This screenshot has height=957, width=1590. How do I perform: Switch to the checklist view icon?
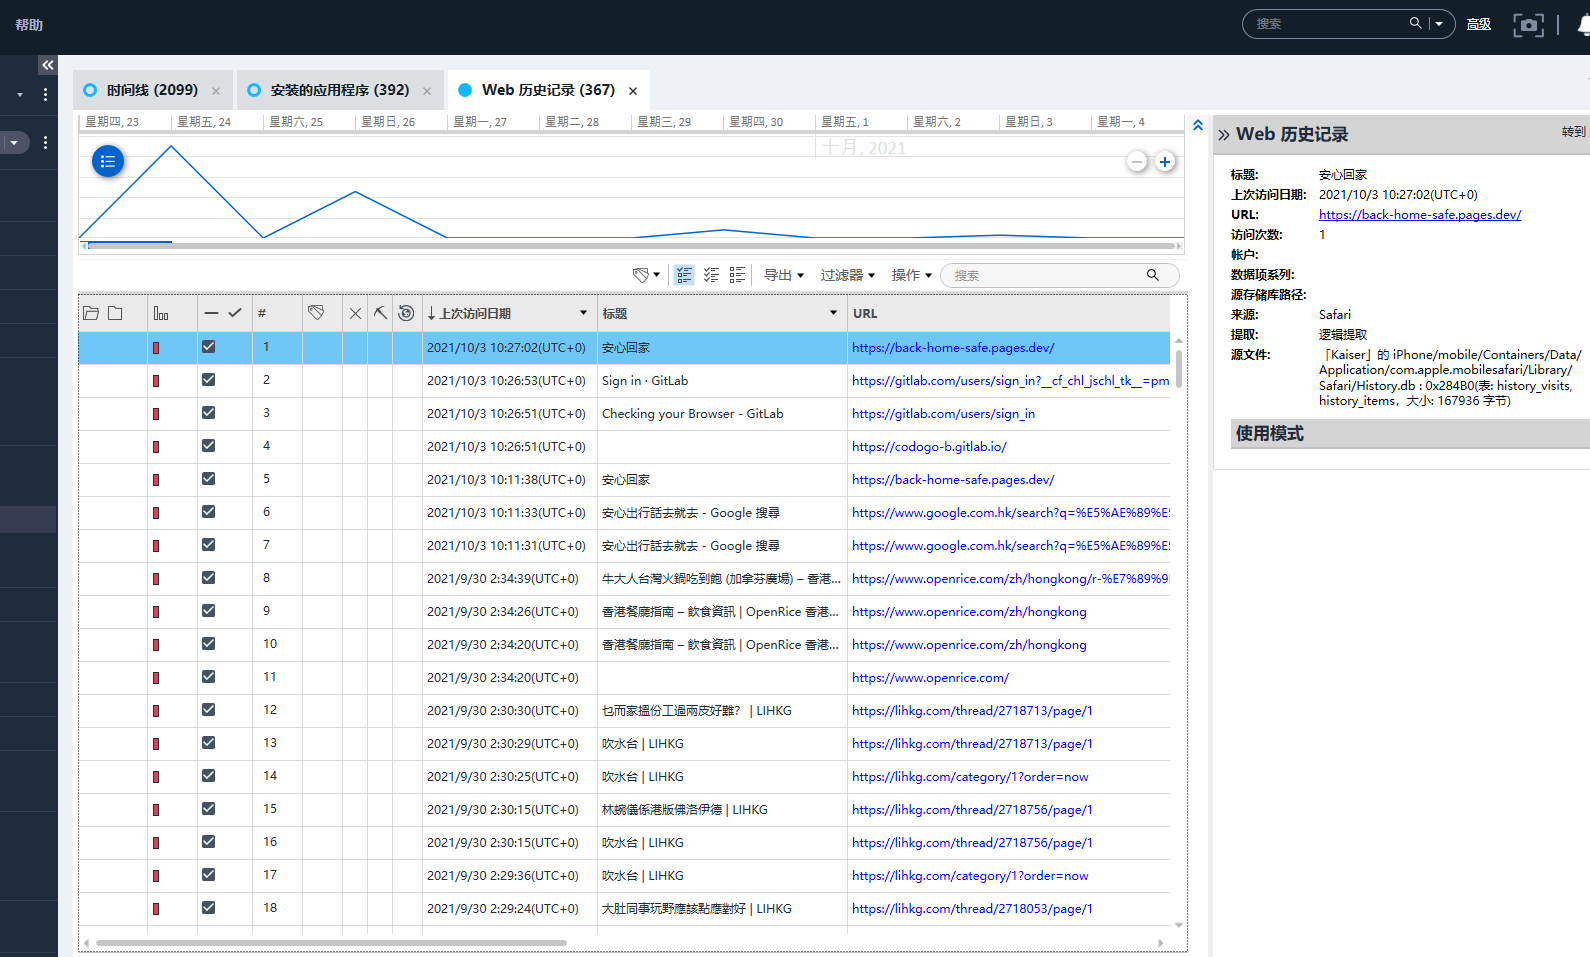point(711,275)
